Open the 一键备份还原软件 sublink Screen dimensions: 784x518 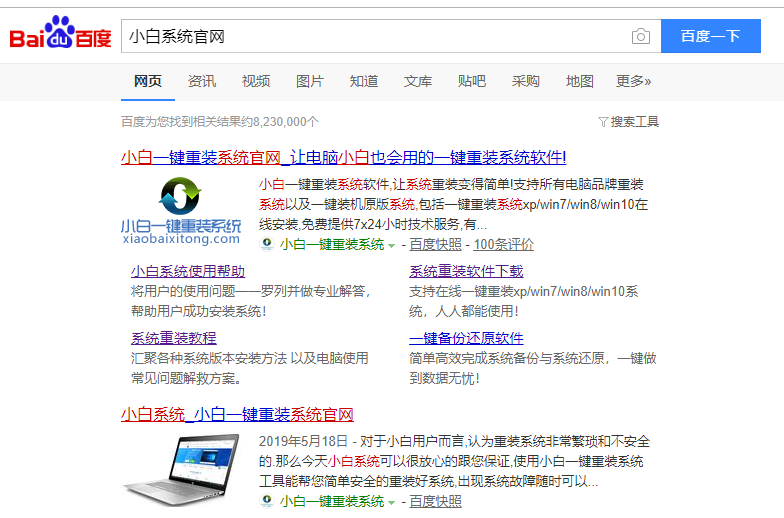coord(466,338)
